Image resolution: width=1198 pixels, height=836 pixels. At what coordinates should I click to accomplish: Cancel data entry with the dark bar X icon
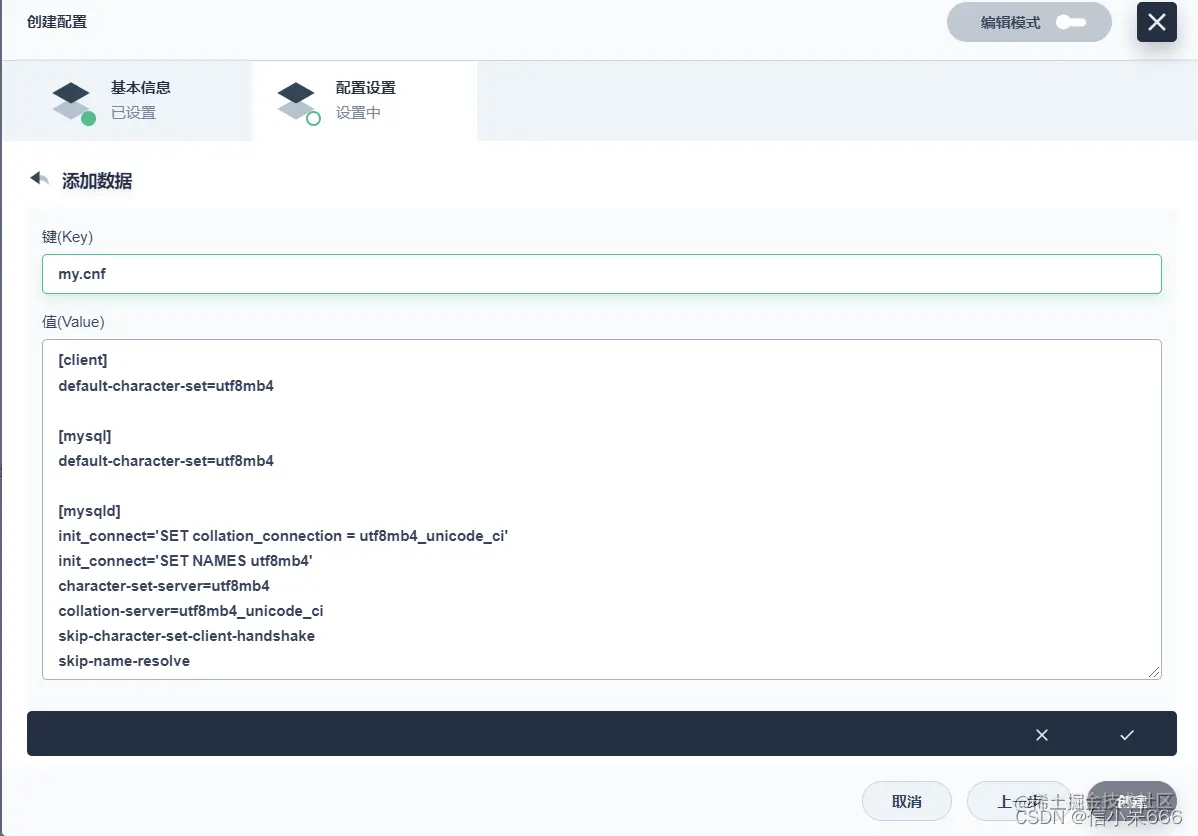pyautogui.click(x=1041, y=734)
